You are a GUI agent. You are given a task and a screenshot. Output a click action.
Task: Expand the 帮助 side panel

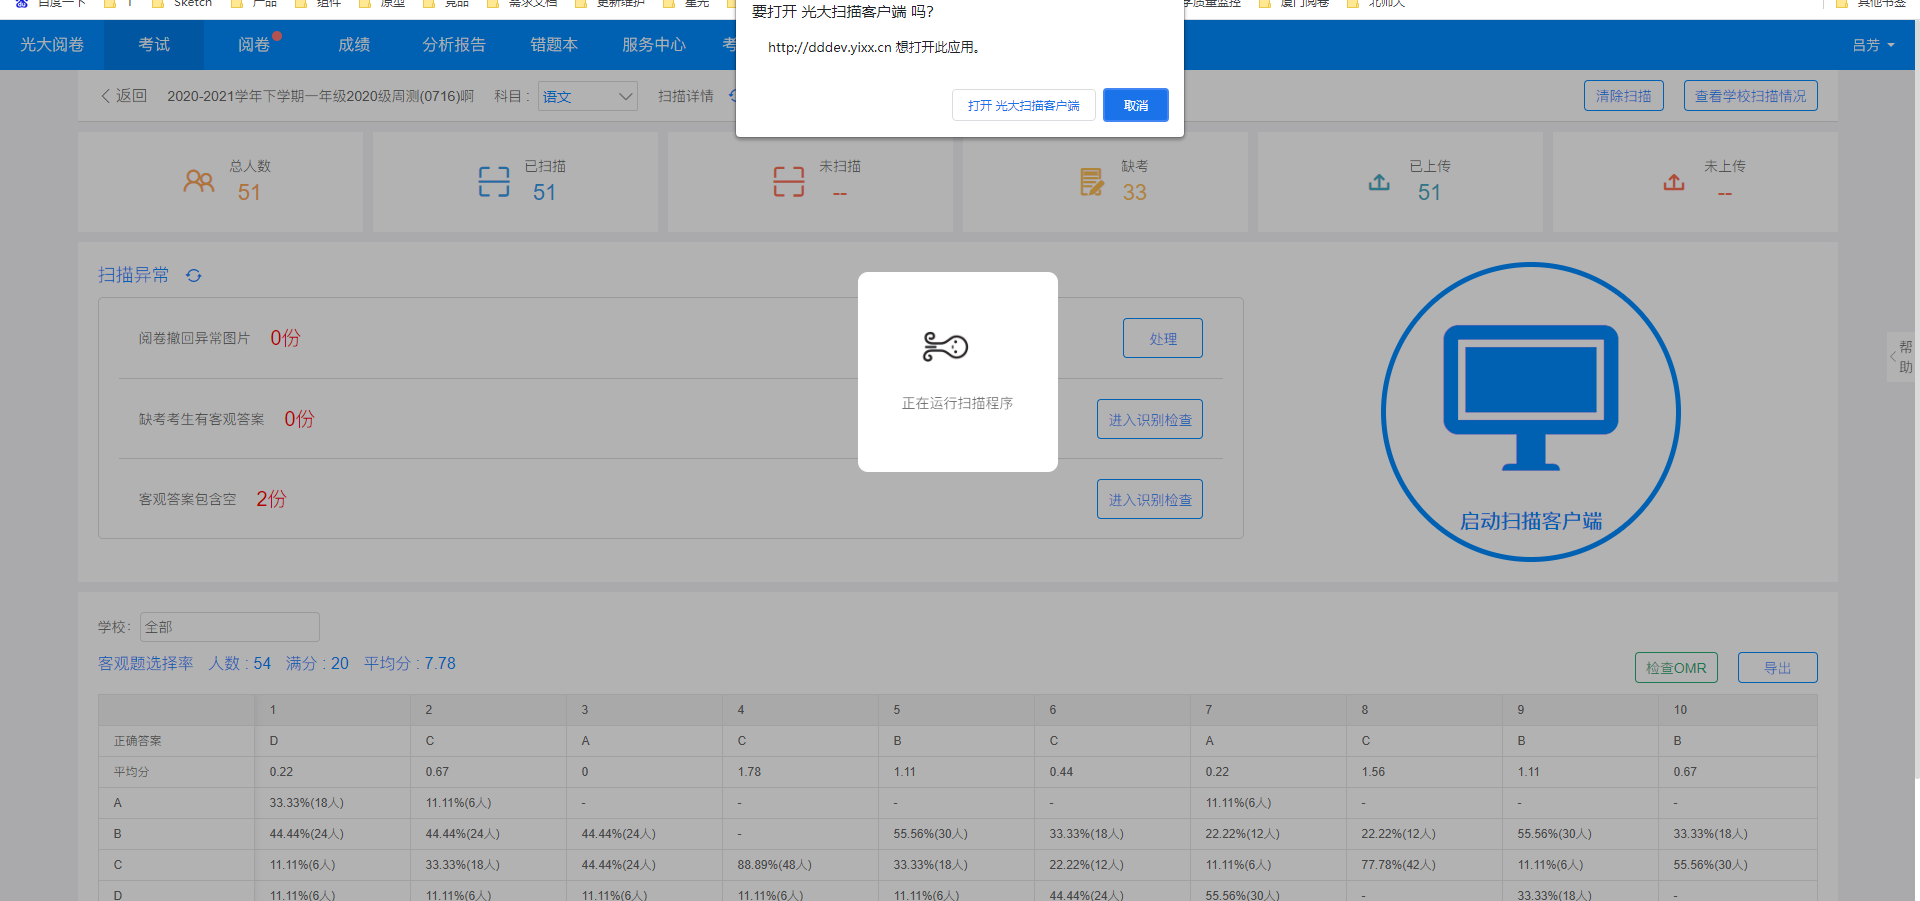1900,357
